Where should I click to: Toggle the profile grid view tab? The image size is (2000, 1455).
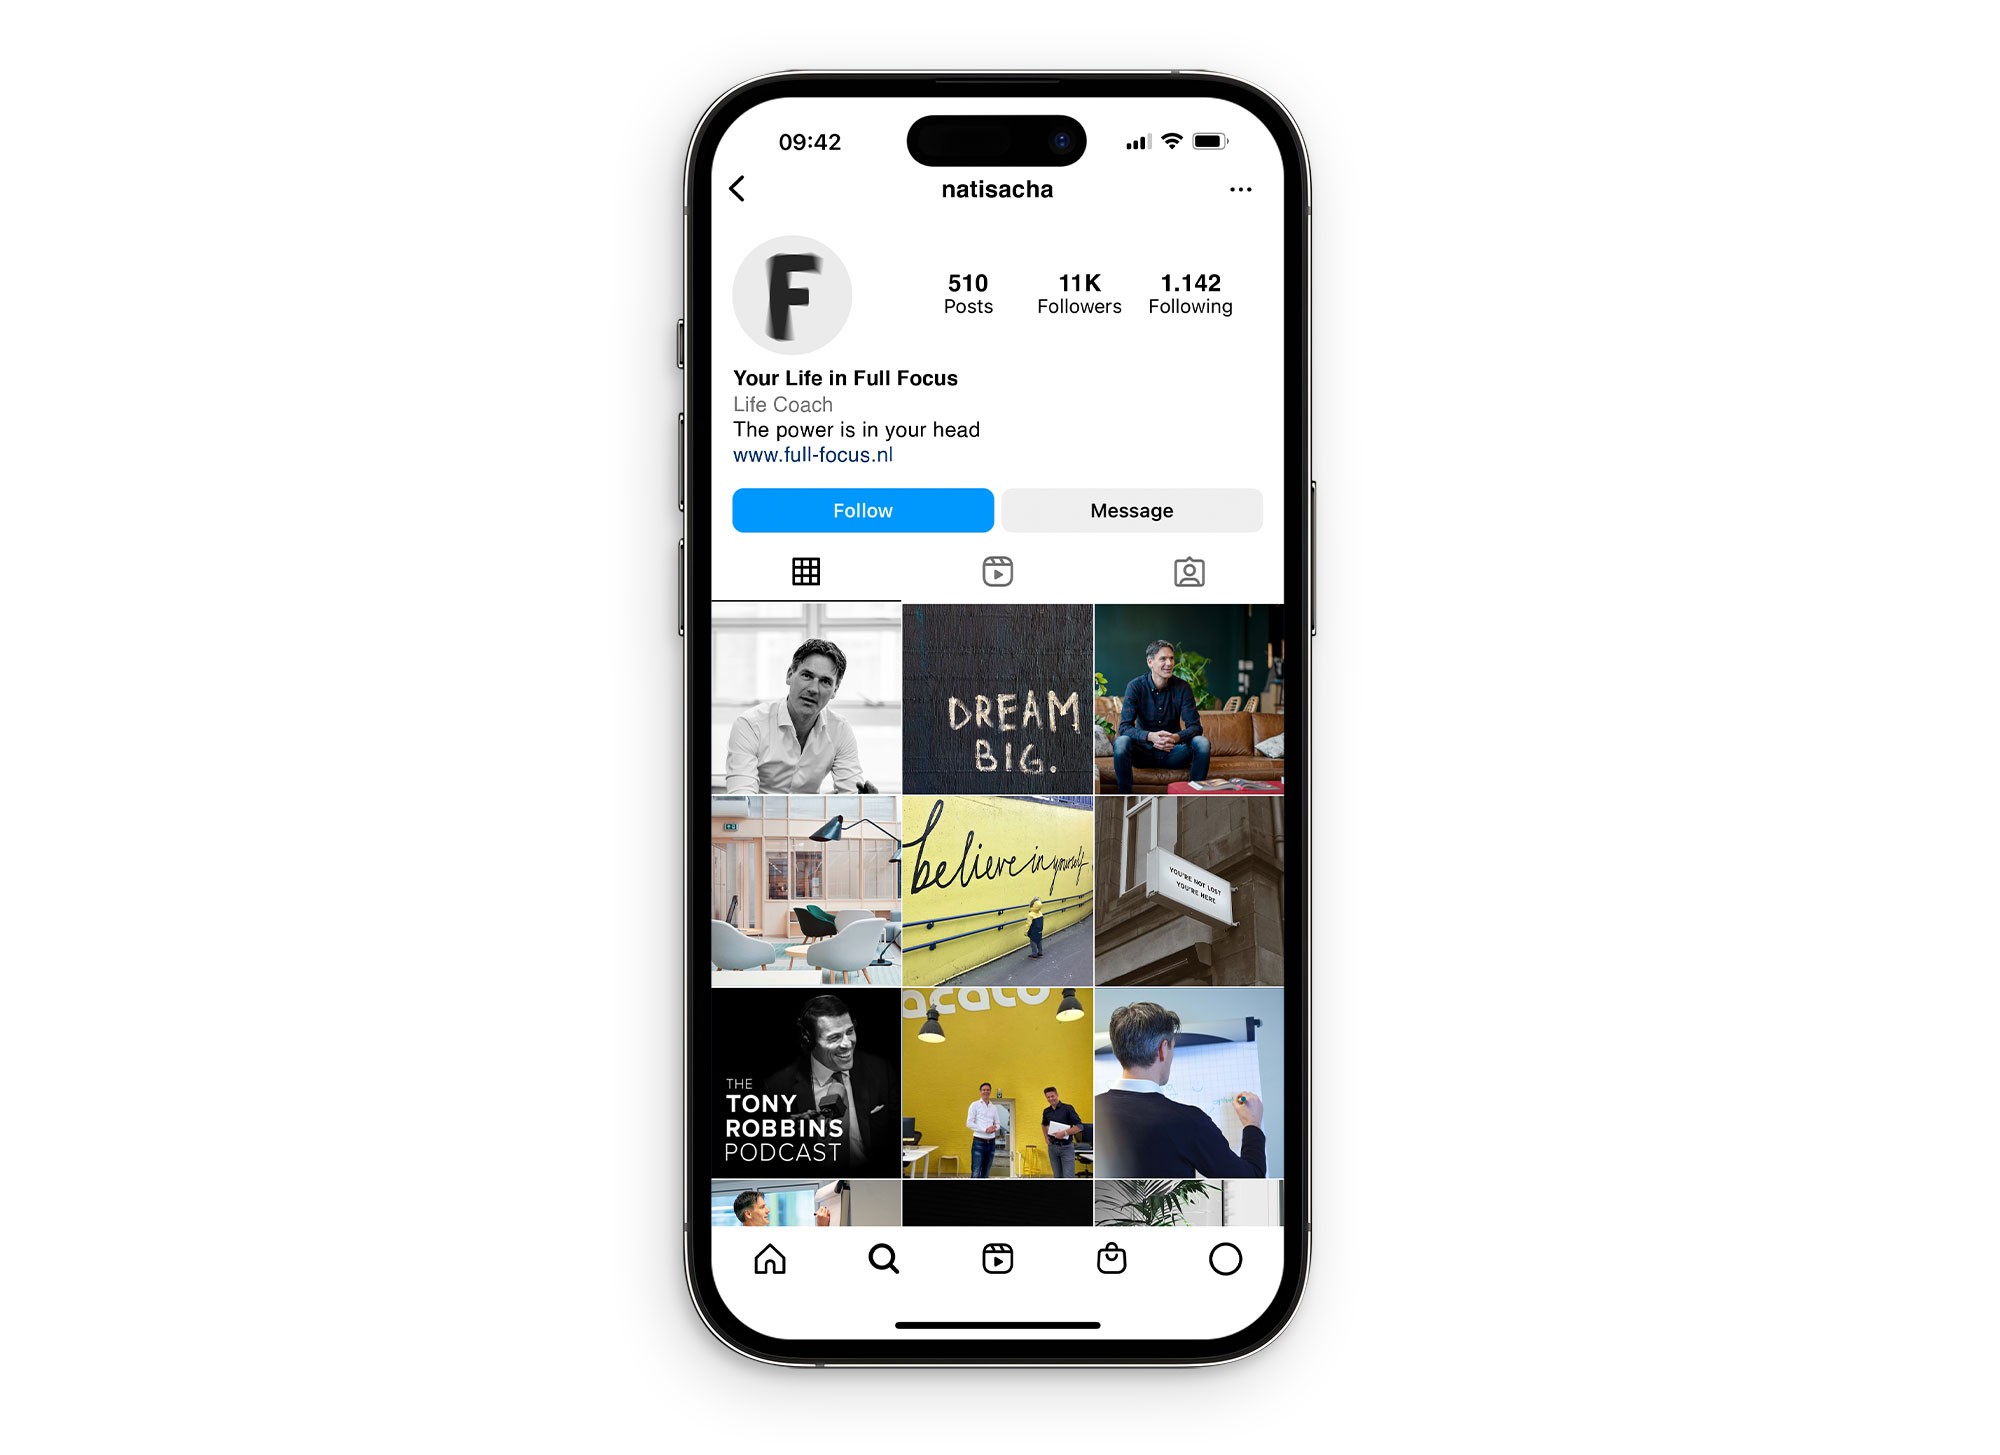[807, 570]
